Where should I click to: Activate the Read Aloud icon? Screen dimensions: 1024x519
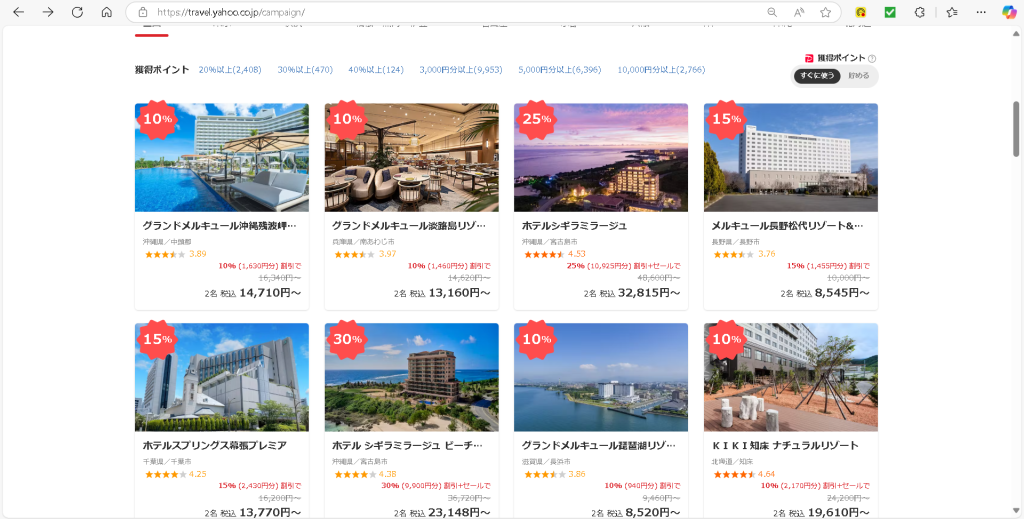[798, 12]
